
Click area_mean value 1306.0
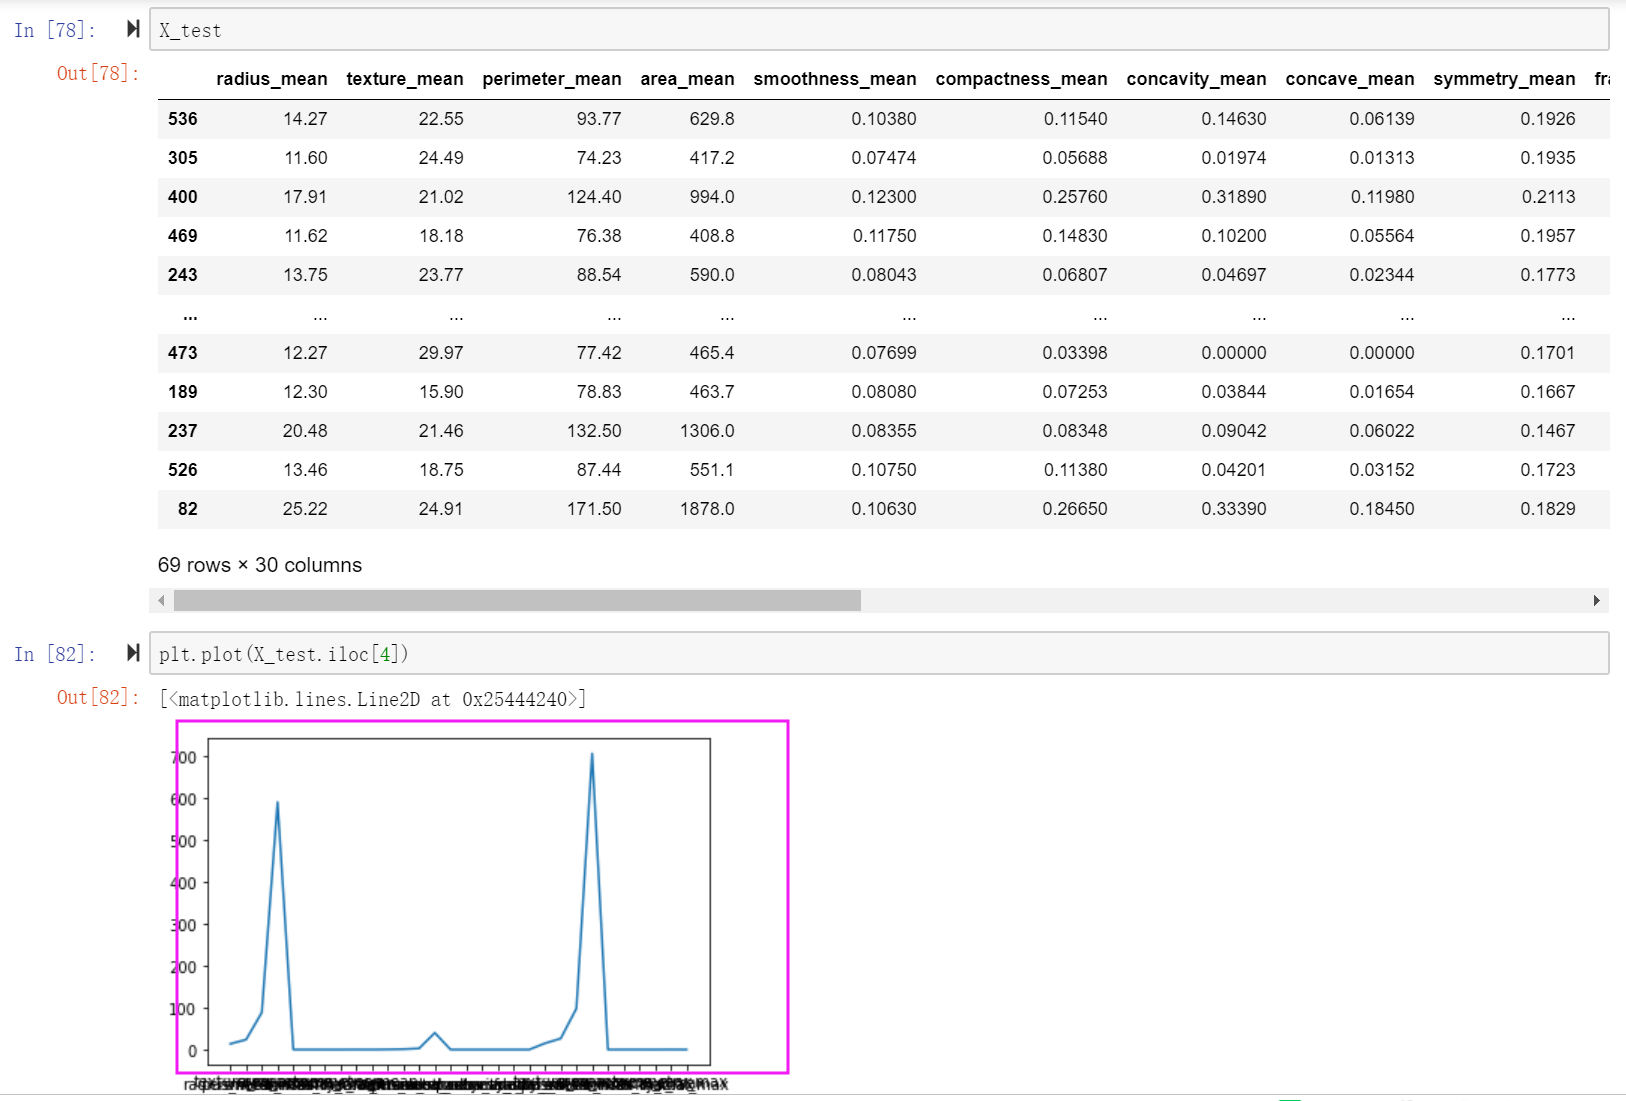click(x=707, y=431)
